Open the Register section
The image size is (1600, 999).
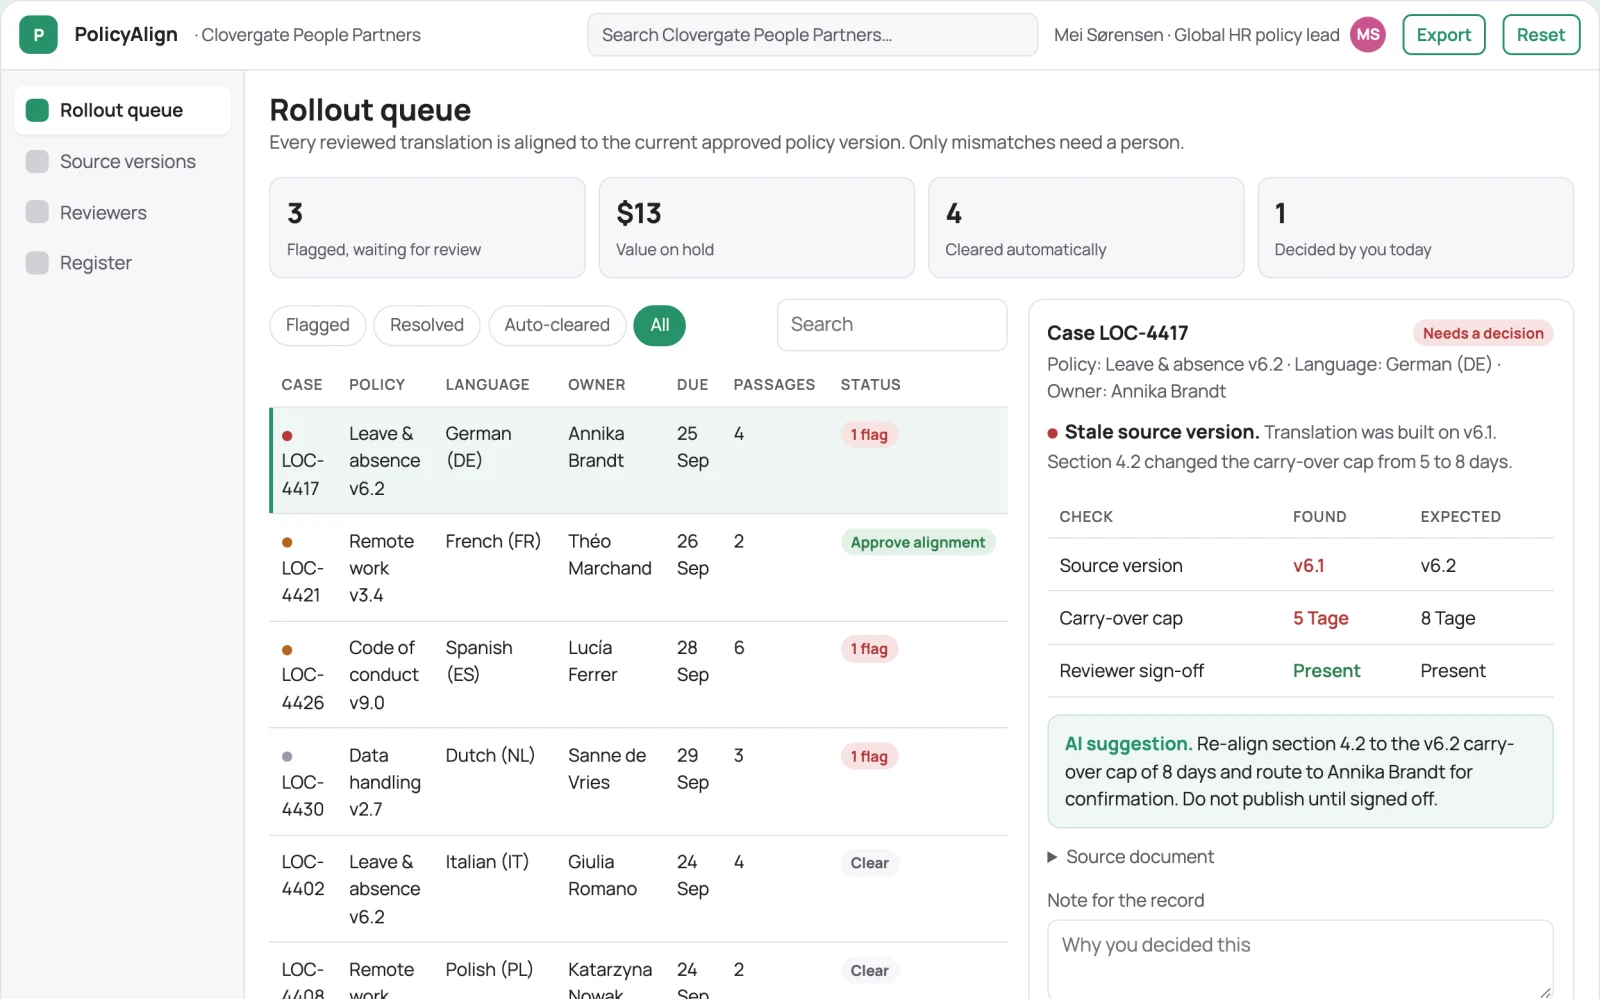click(x=122, y=263)
